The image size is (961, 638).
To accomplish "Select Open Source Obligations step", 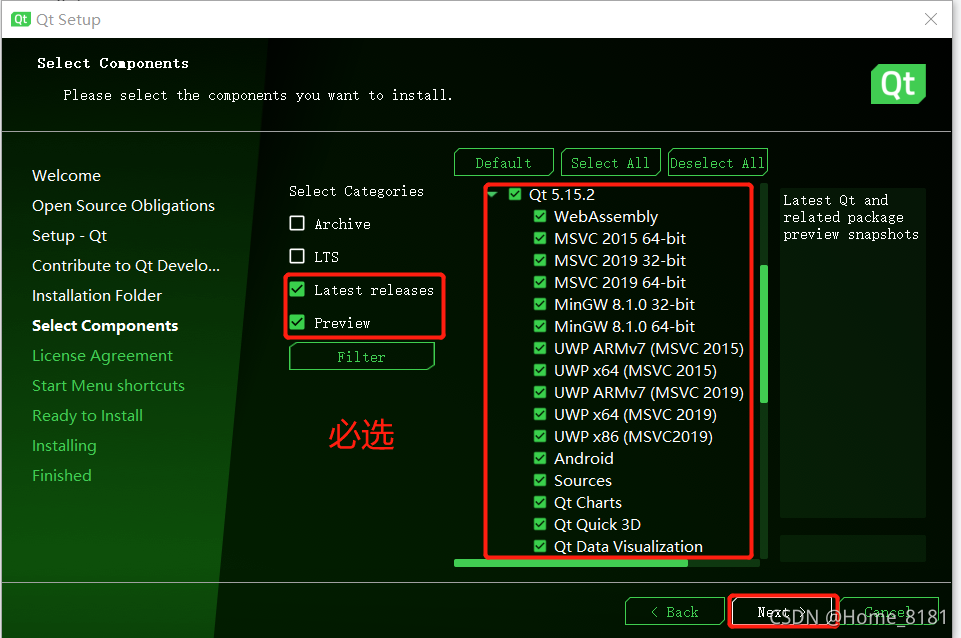I will click(123, 206).
